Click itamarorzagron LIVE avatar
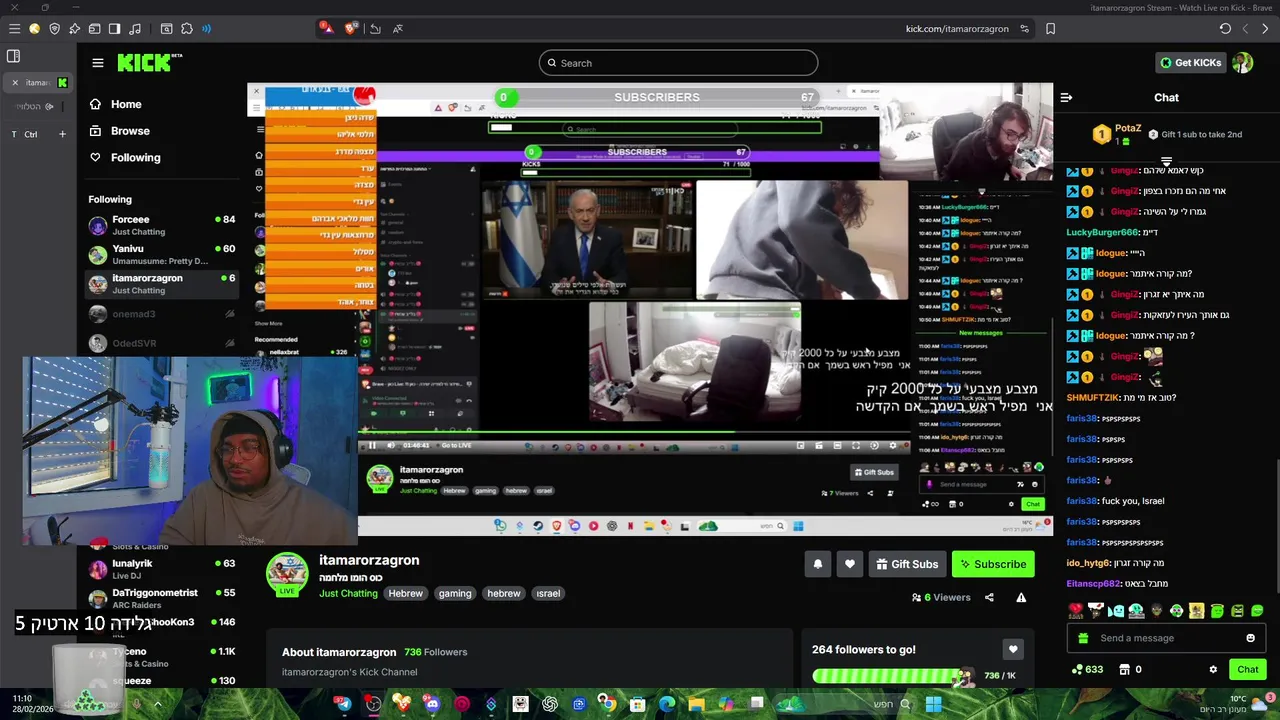 [287, 573]
